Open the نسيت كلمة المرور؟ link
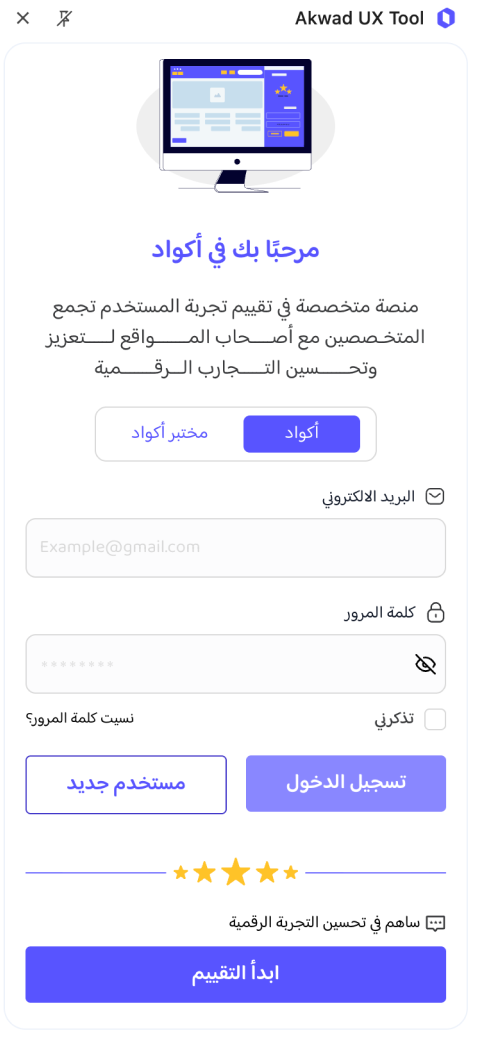This screenshot has width=478, height=1040. [x=80, y=719]
